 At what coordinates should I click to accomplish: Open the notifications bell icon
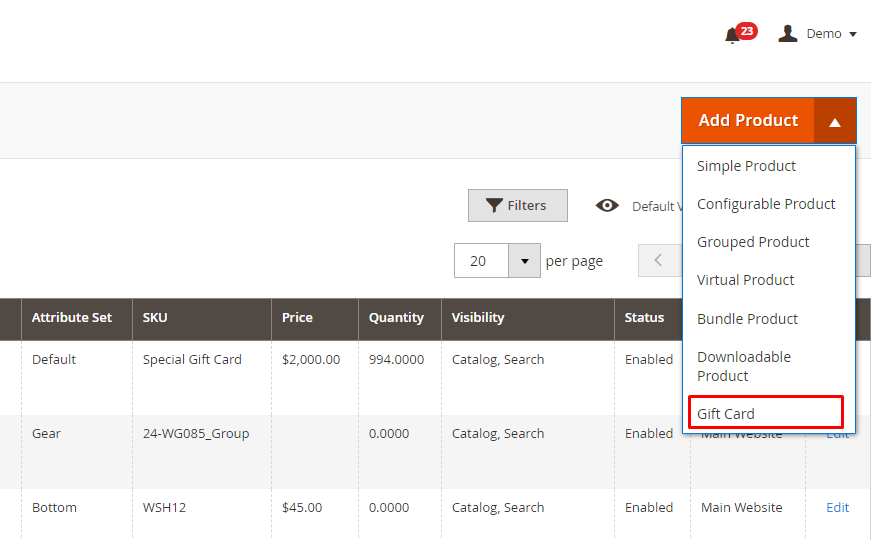coord(733,35)
